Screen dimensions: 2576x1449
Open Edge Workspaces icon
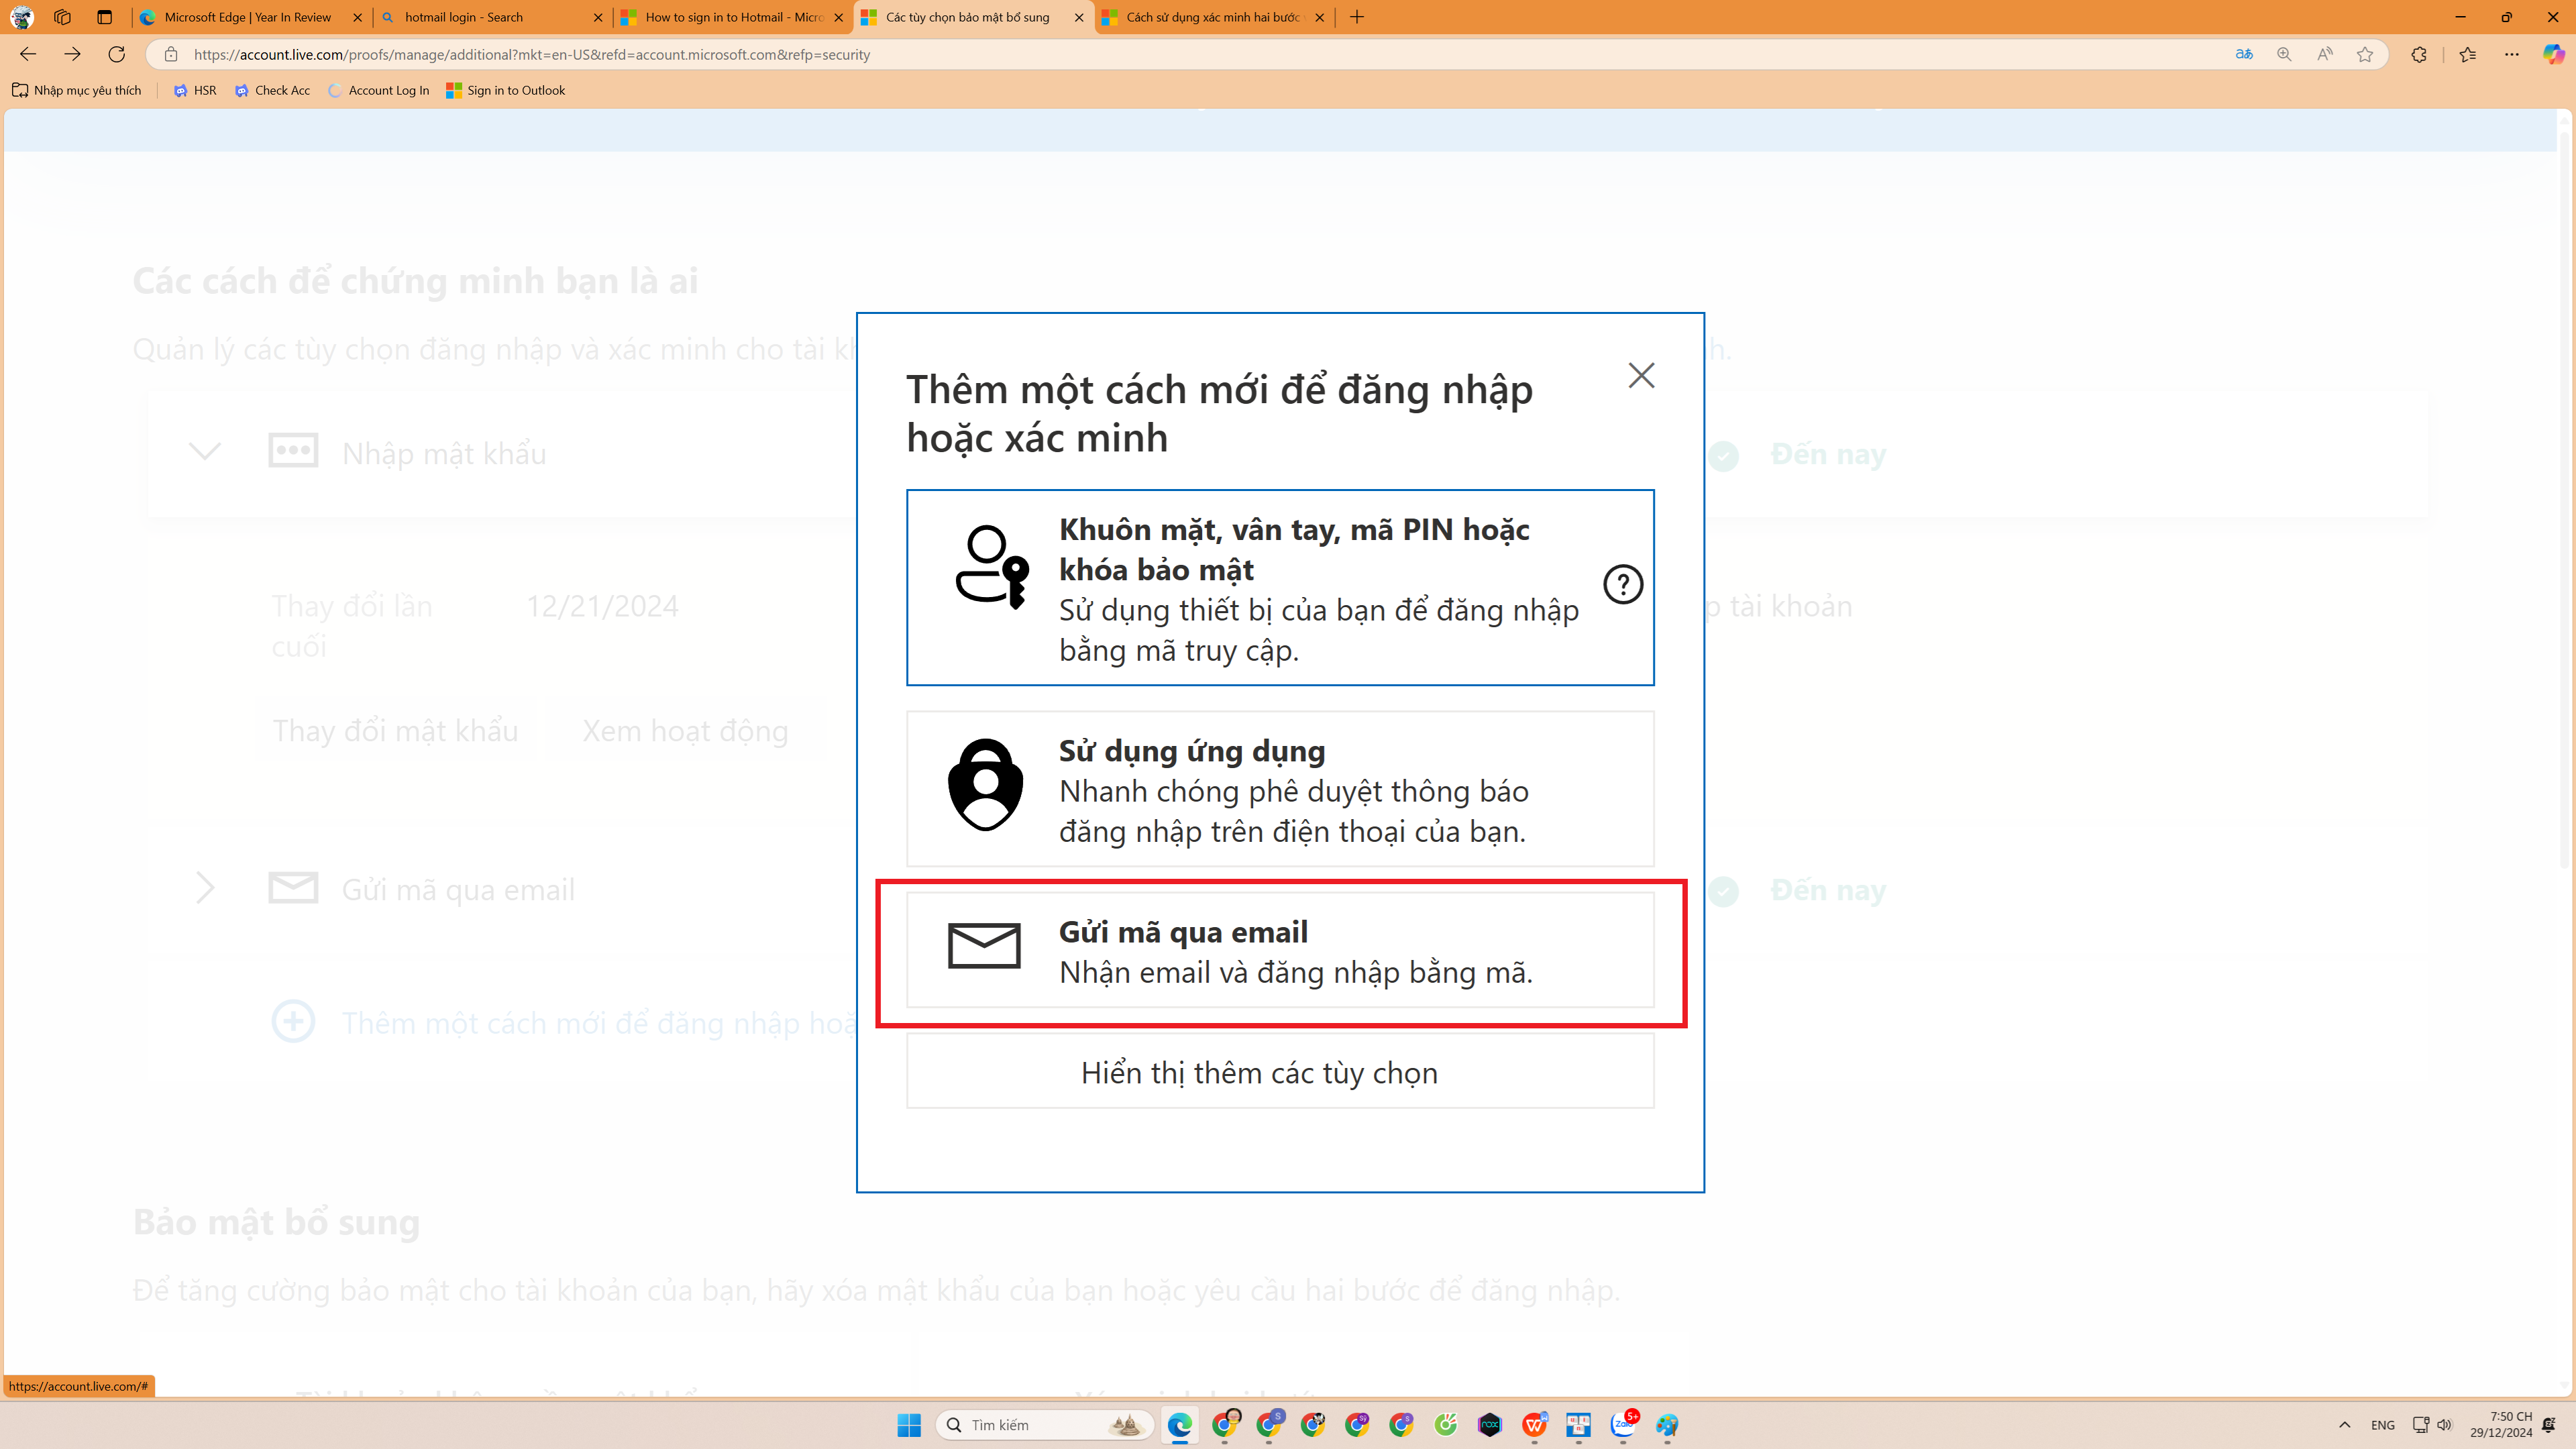click(62, 17)
